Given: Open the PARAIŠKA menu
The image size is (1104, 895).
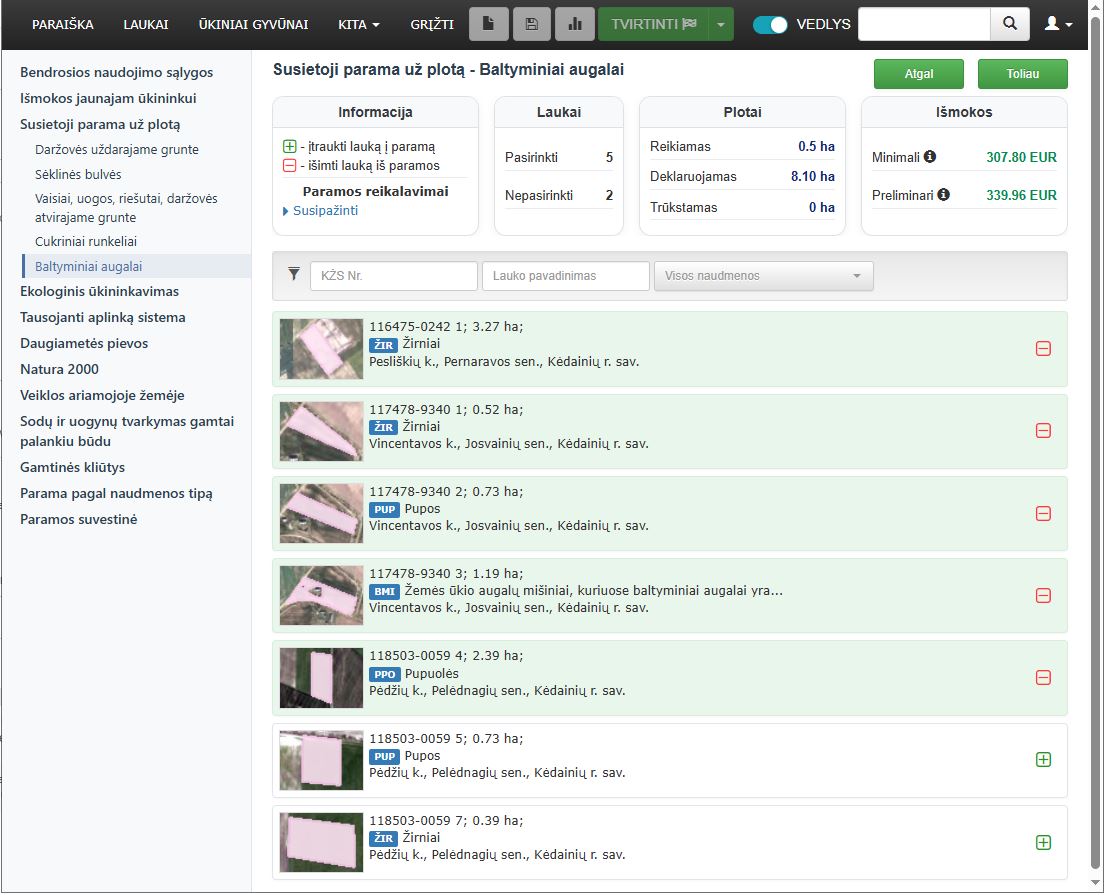Looking at the screenshot, I should click(63, 25).
